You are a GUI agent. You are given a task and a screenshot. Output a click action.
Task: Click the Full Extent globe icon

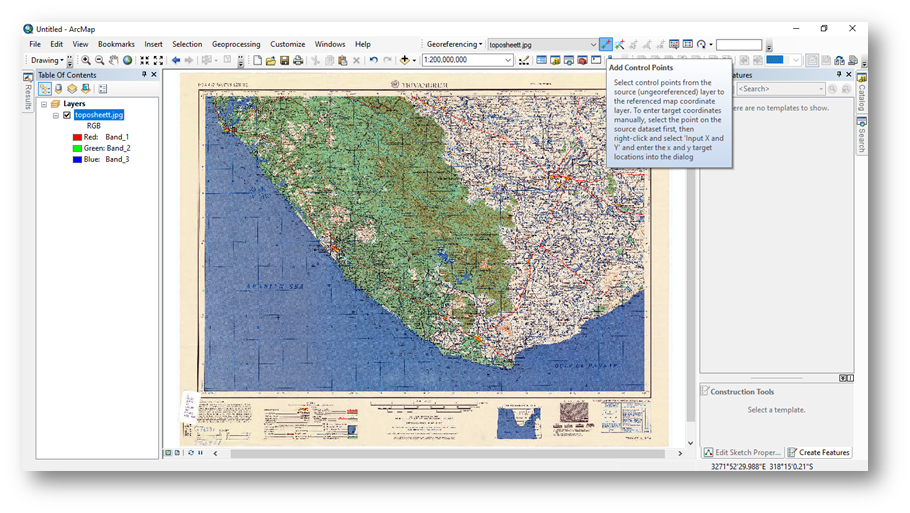point(128,60)
